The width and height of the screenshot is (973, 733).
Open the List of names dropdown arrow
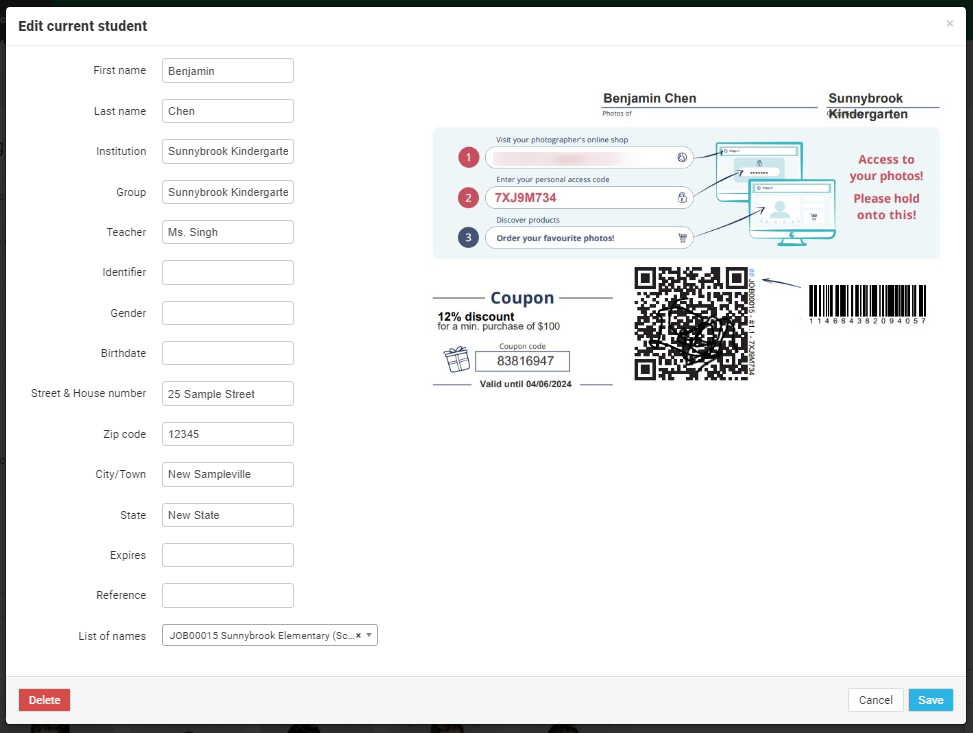pos(369,635)
